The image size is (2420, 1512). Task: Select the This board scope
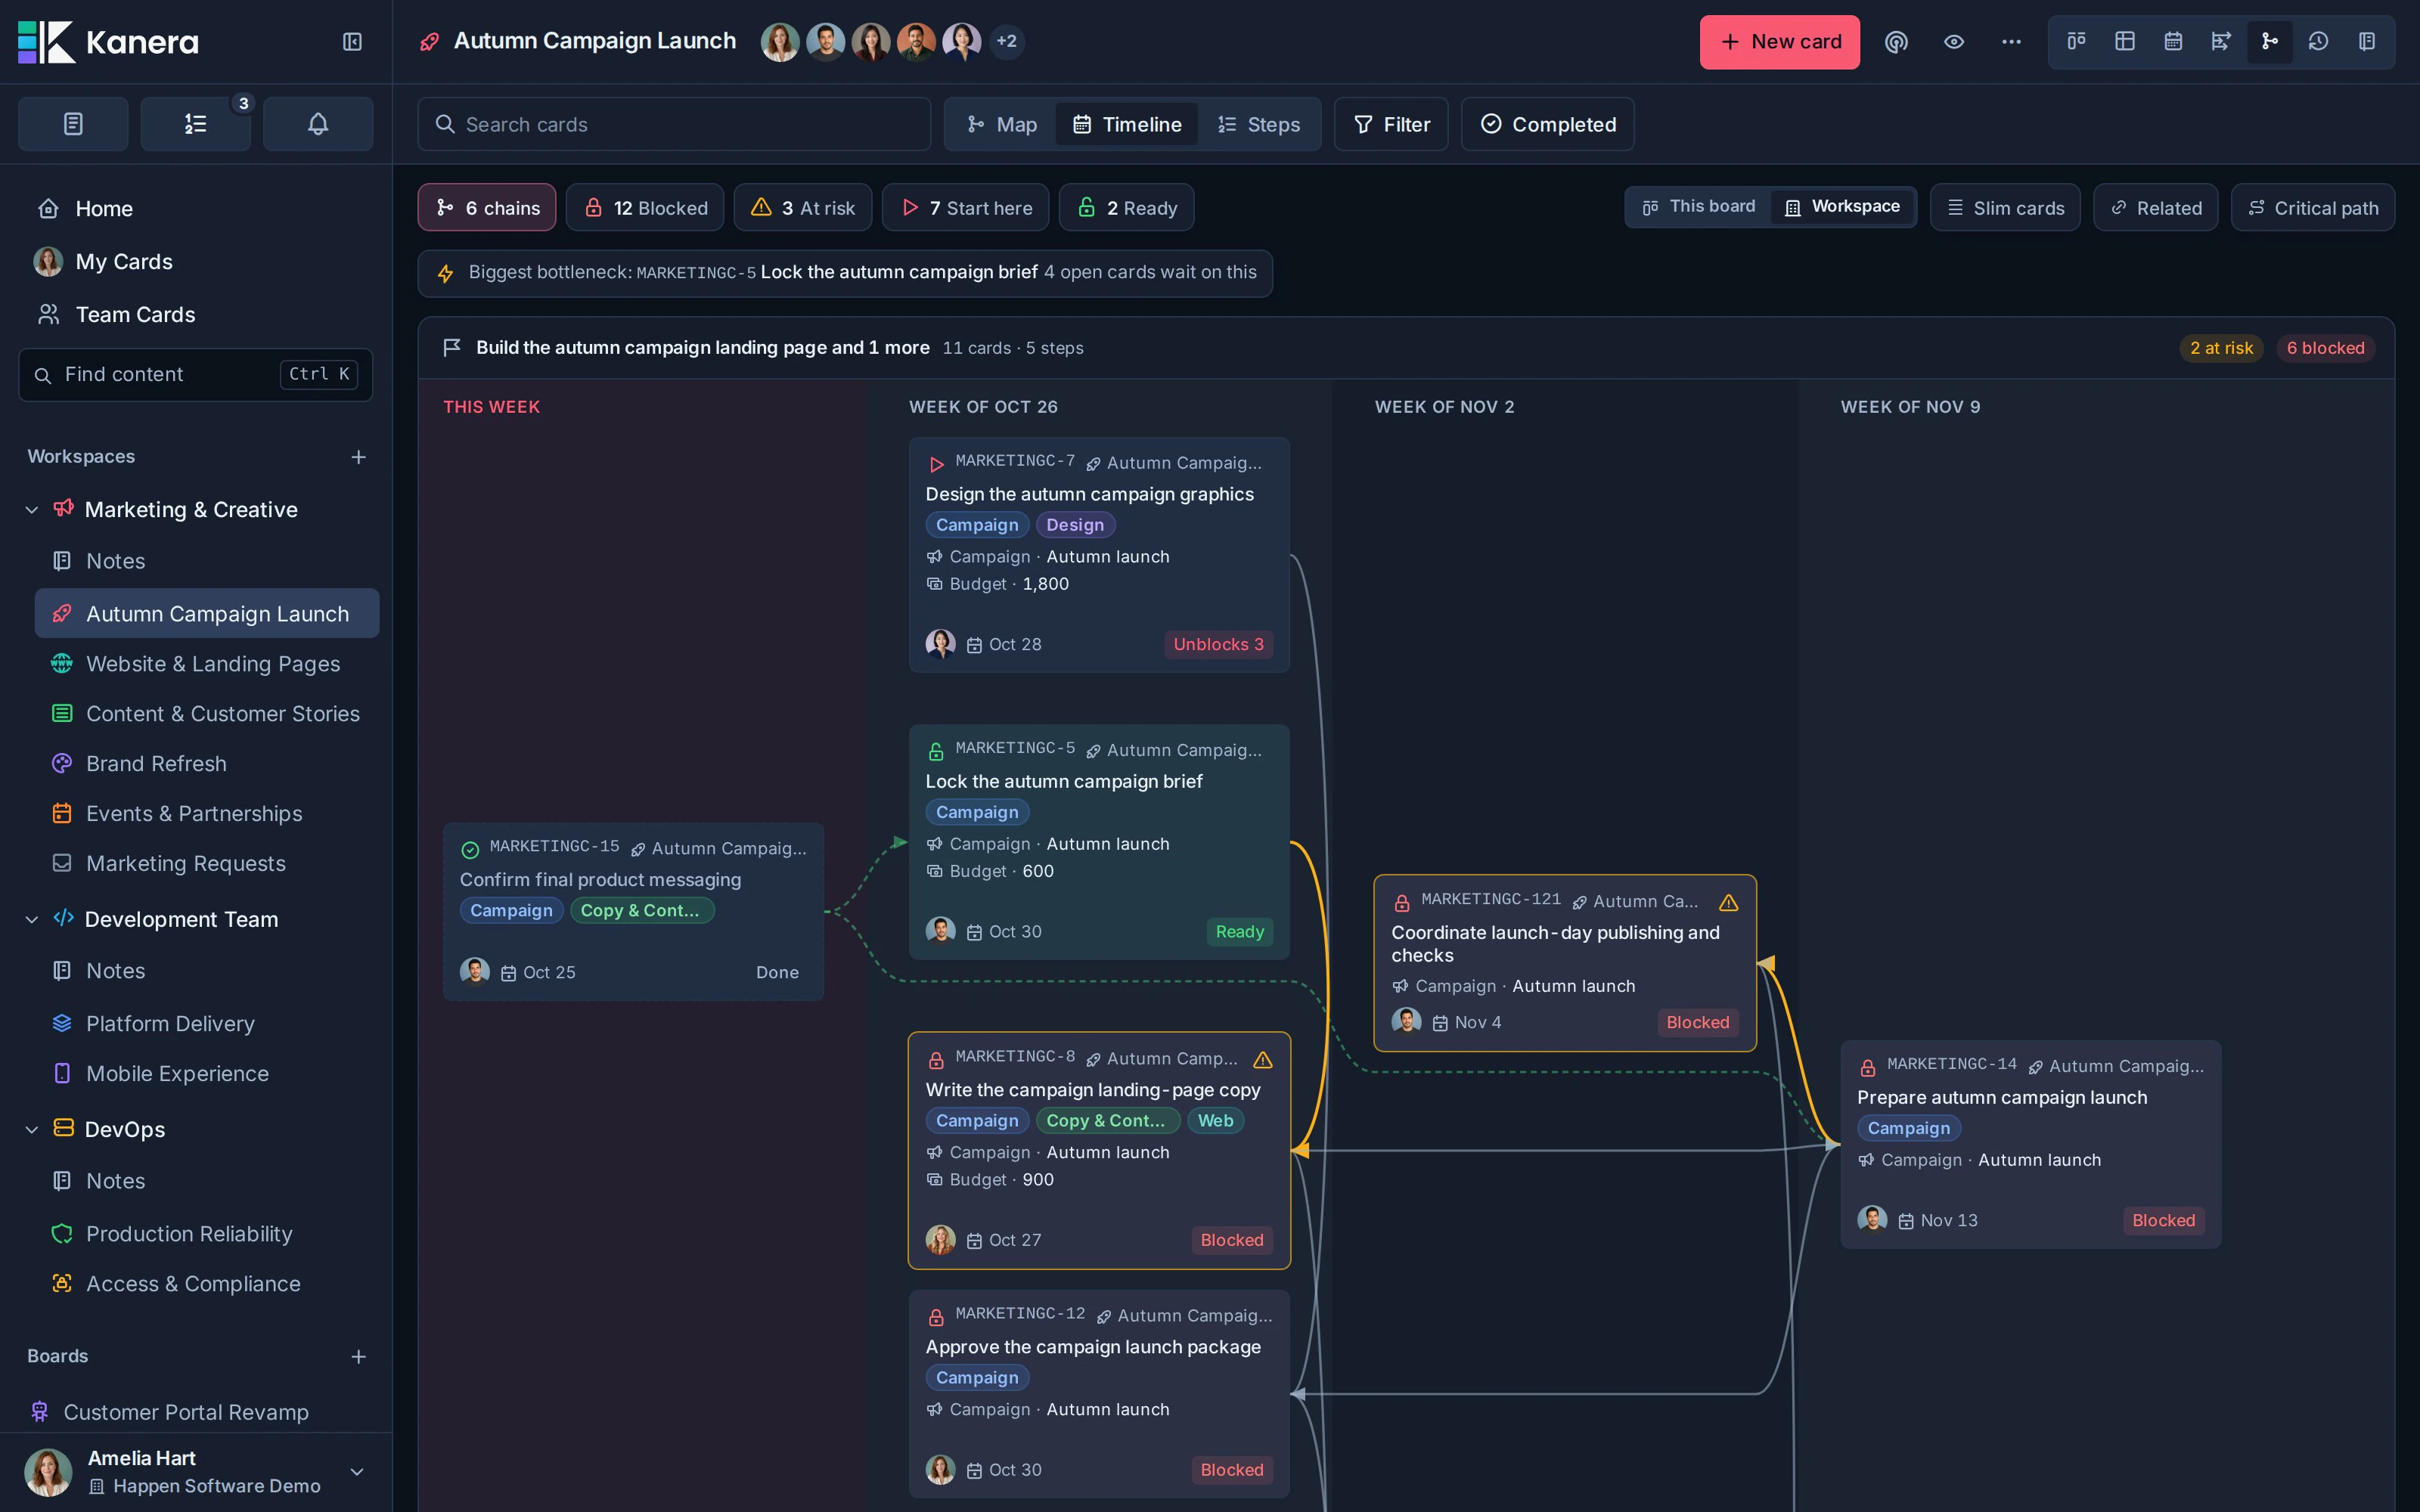click(x=1698, y=207)
